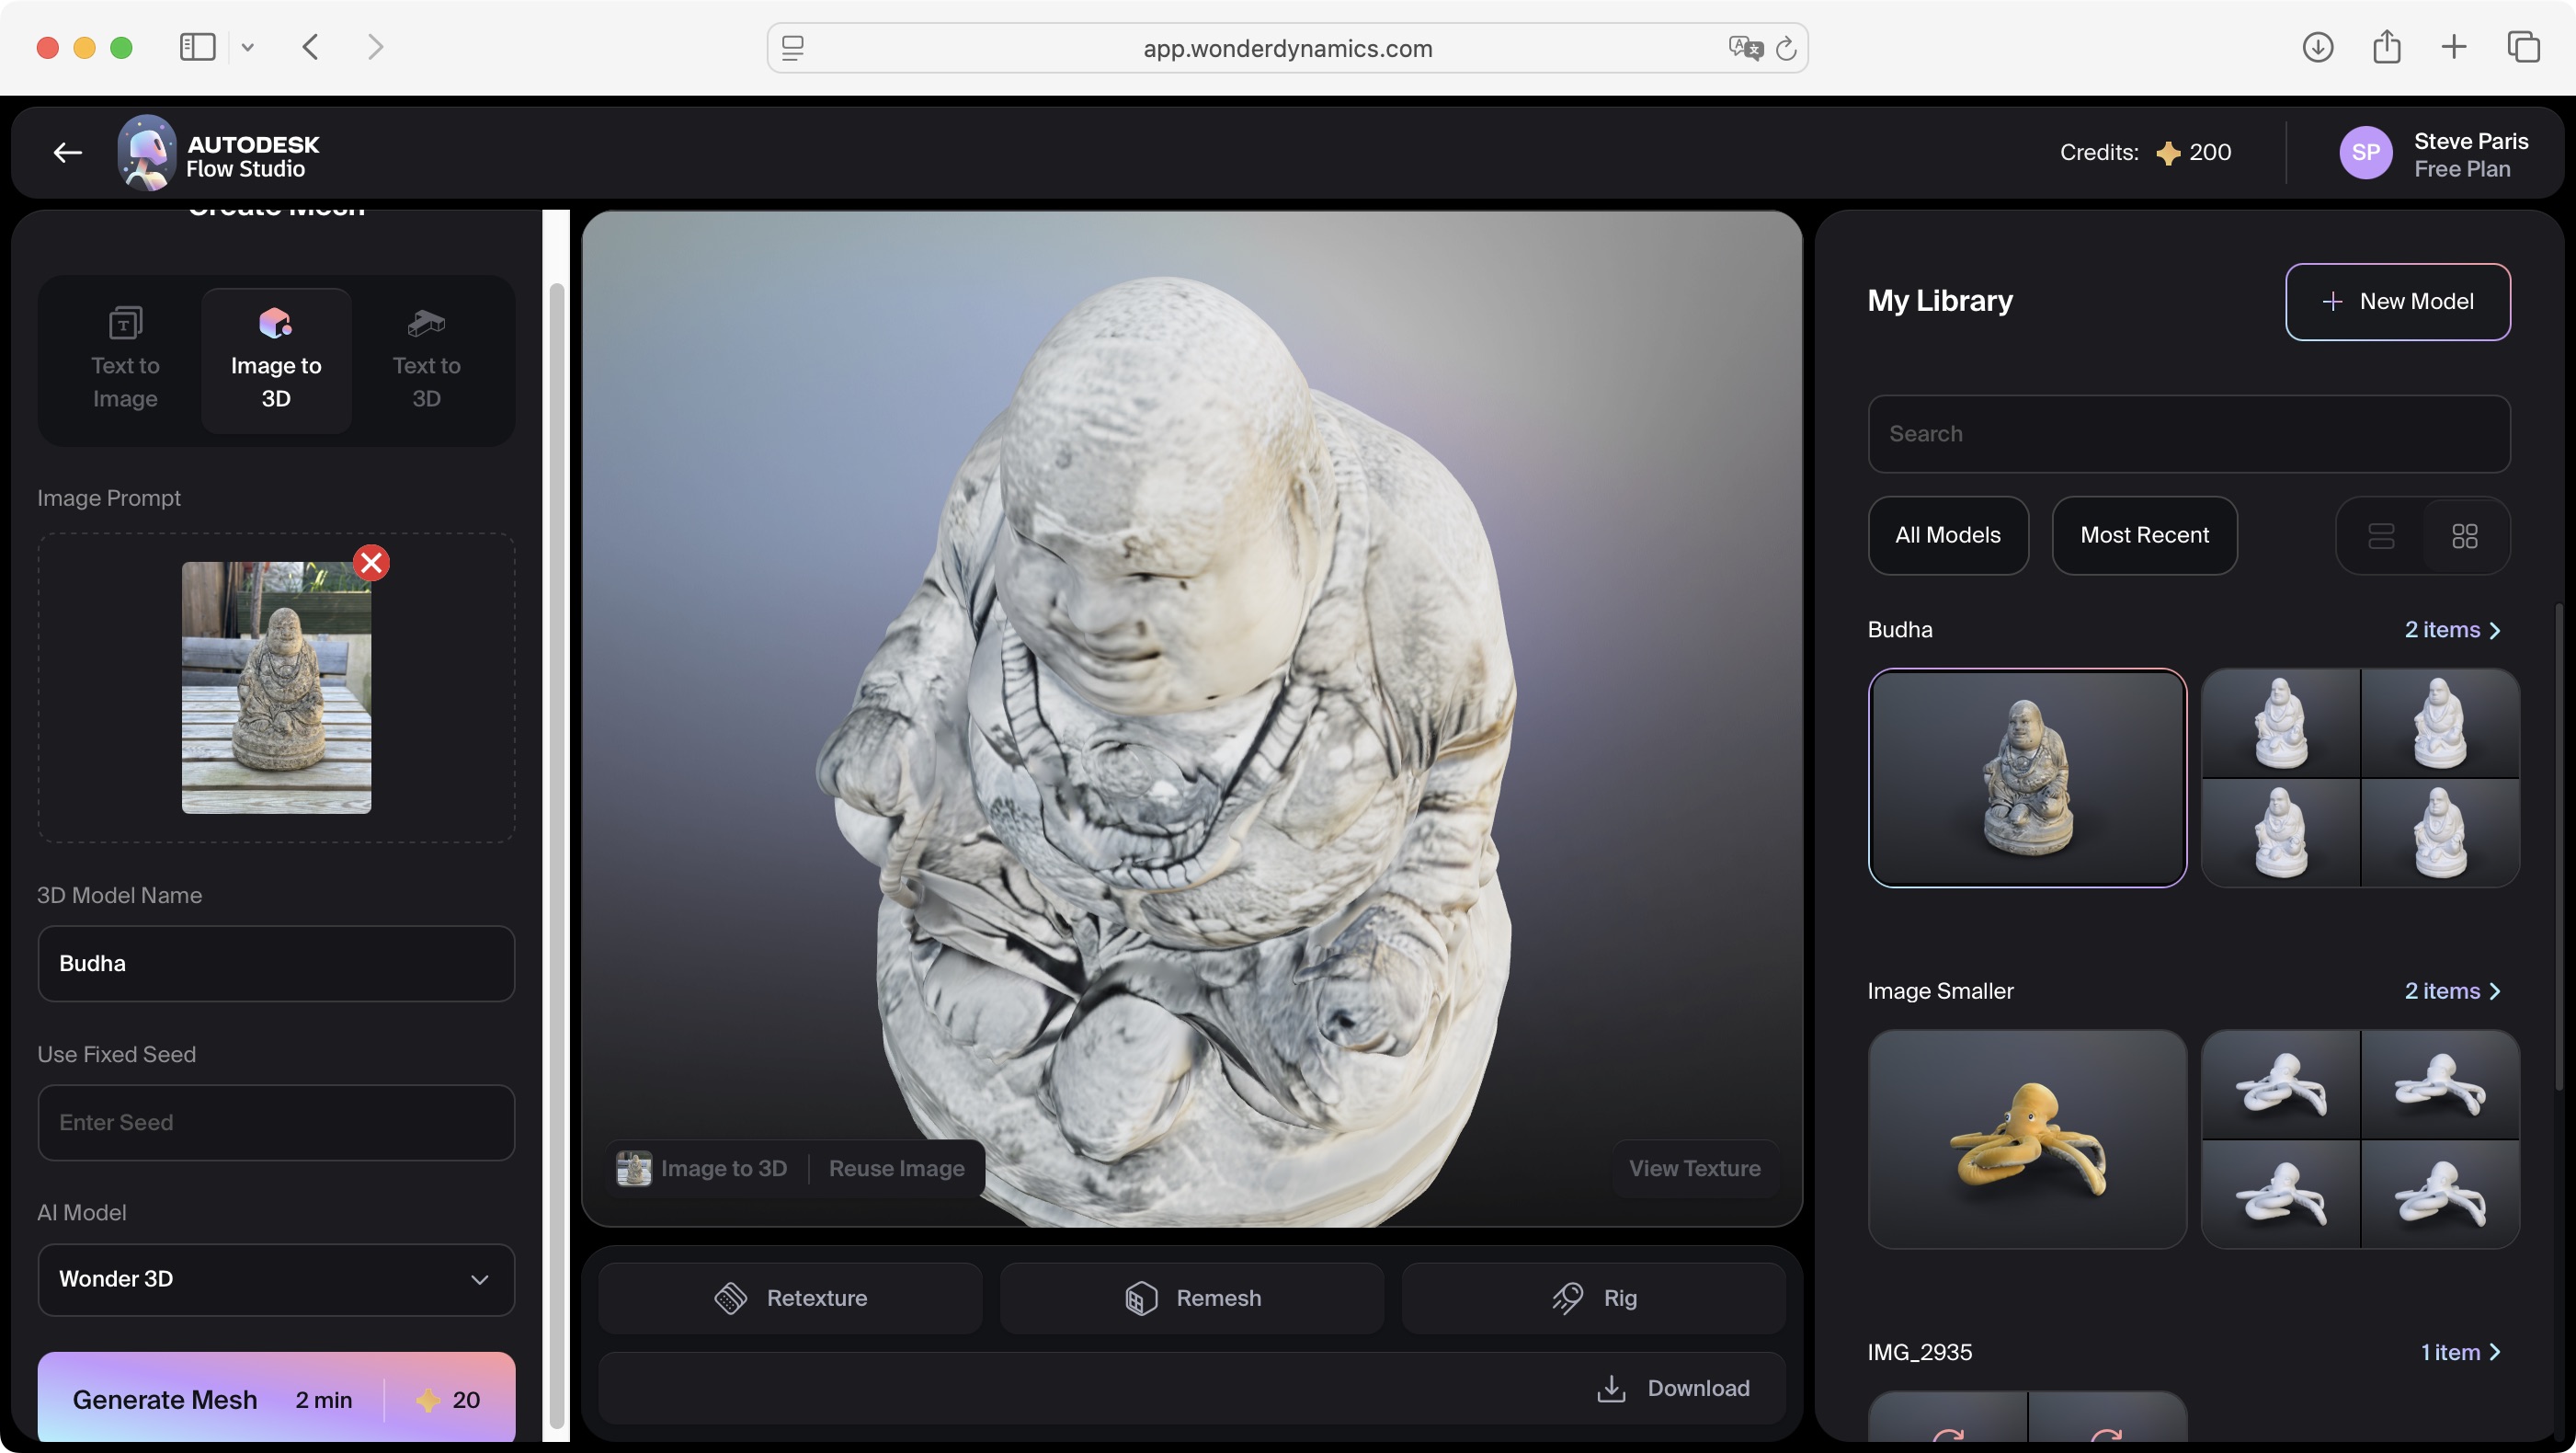Filter library by All Models
This screenshot has height=1453, width=2576.
[1948, 535]
